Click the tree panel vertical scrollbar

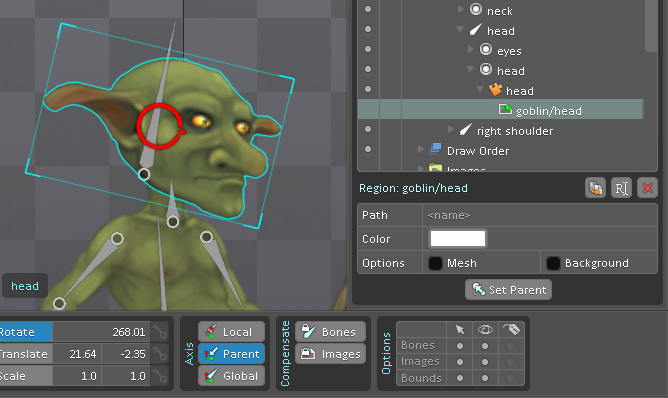(651, 26)
